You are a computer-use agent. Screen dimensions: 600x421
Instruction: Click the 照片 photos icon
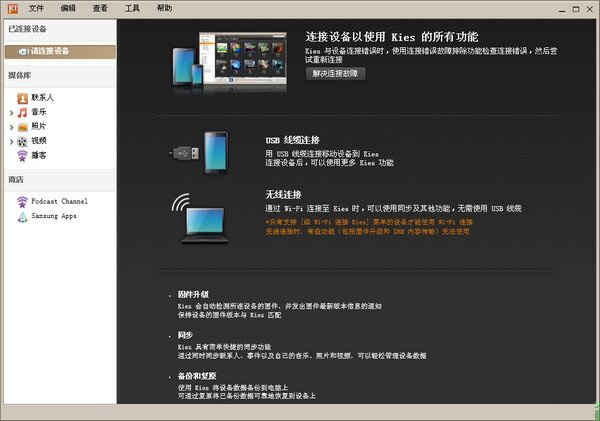pyautogui.click(x=22, y=126)
